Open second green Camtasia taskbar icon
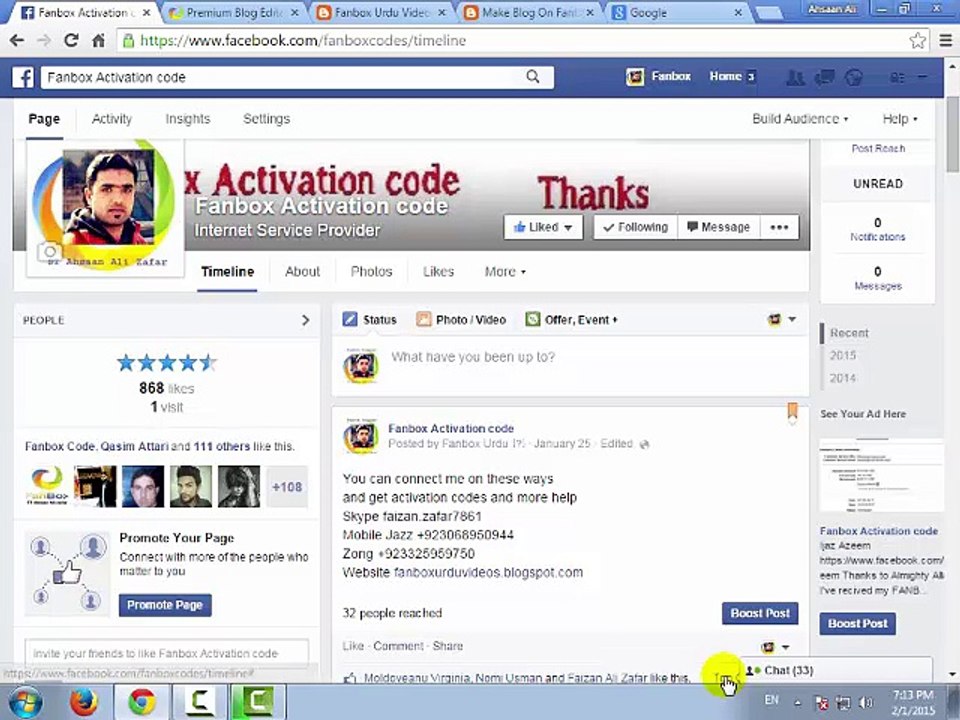The image size is (960, 720). click(x=257, y=702)
